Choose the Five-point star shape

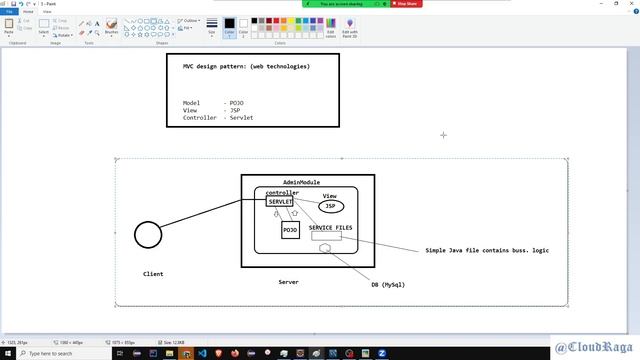click(140, 35)
